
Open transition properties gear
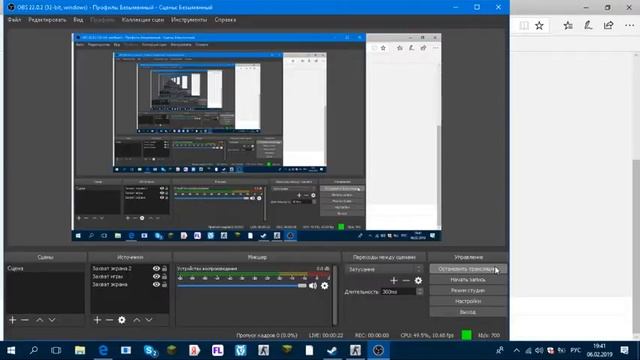[418, 280]
